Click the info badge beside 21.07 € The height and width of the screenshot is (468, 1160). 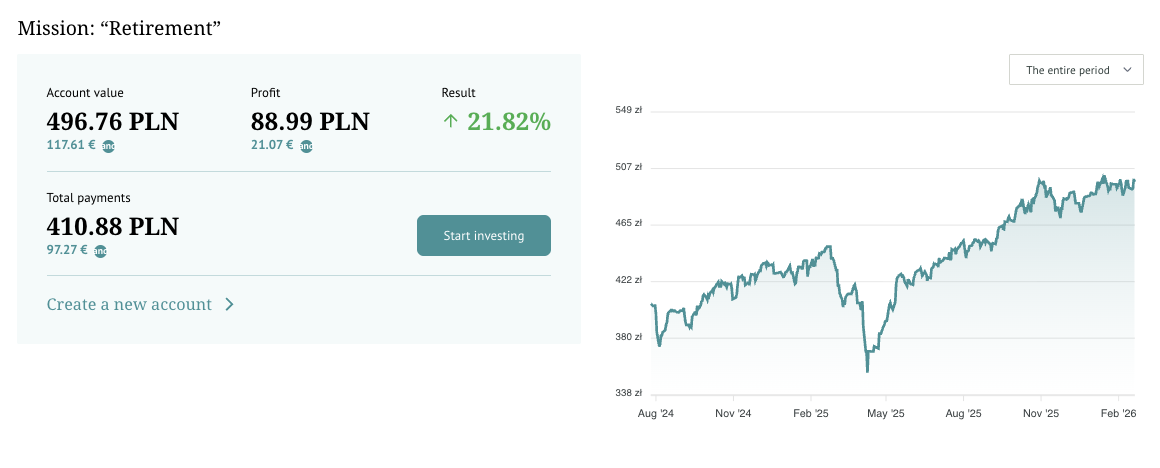coord(306,146)
